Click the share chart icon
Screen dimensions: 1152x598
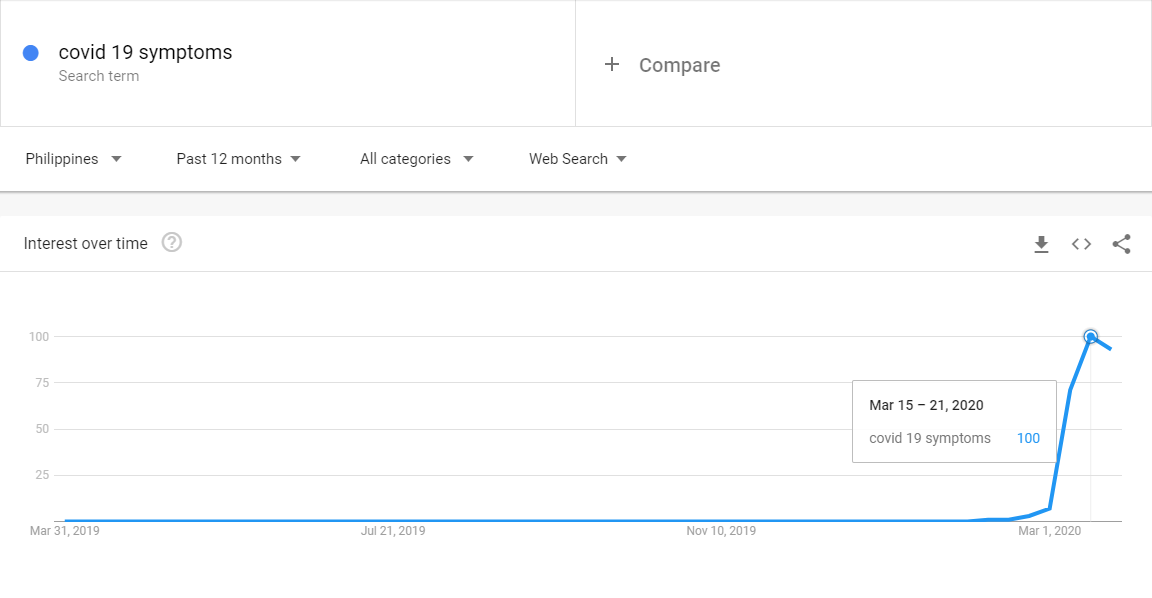[x=1121, y=244]
